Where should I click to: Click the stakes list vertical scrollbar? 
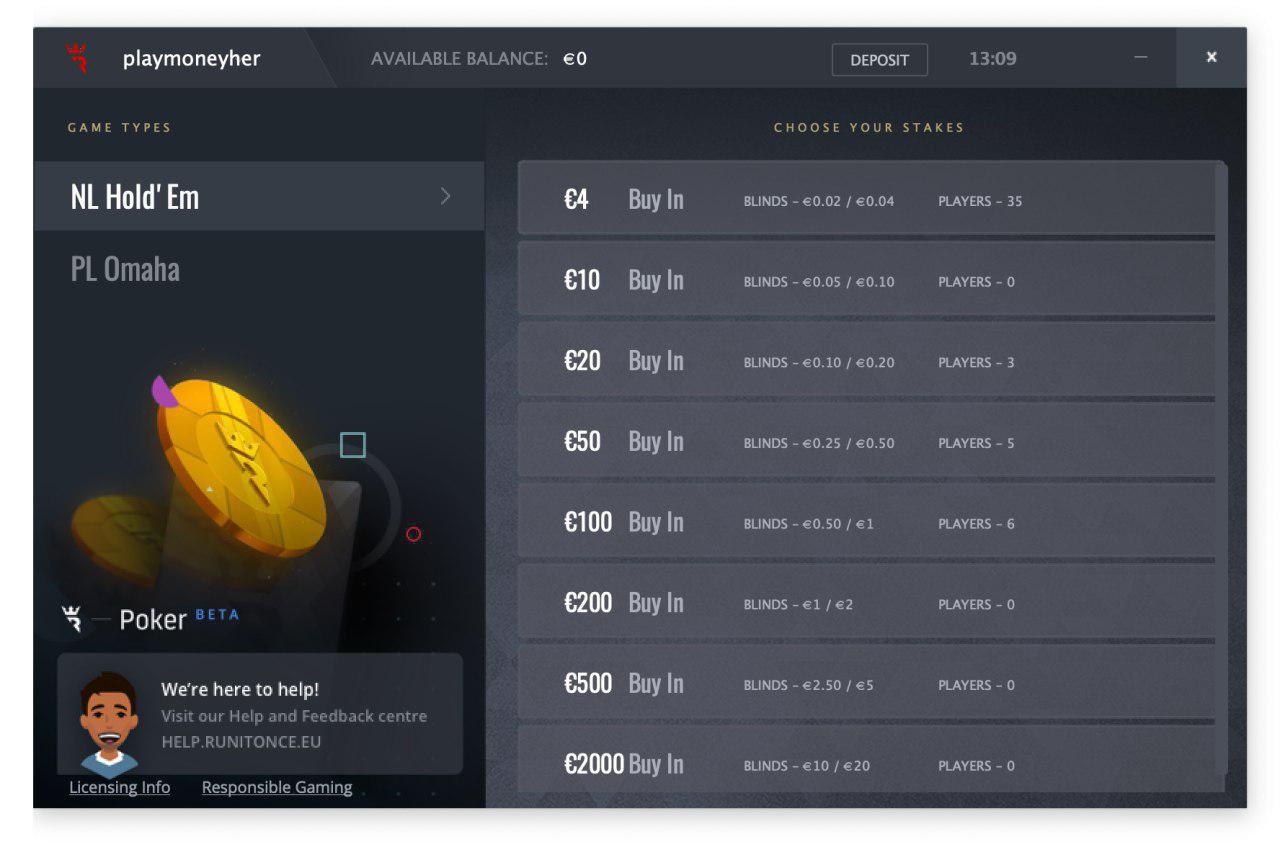(x=1222, y=468)
